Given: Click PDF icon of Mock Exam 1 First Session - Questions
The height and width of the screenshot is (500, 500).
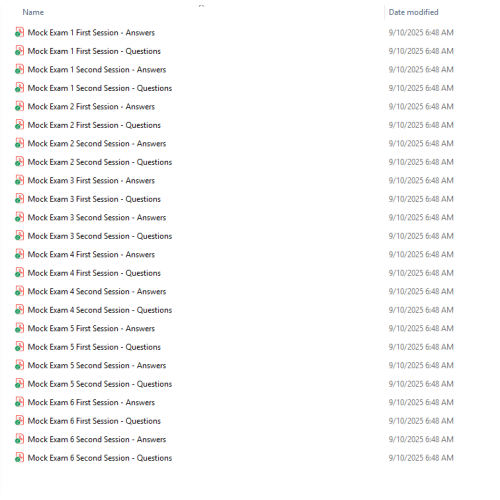Looking at the screenshot, I should click(x=19, y=51).
